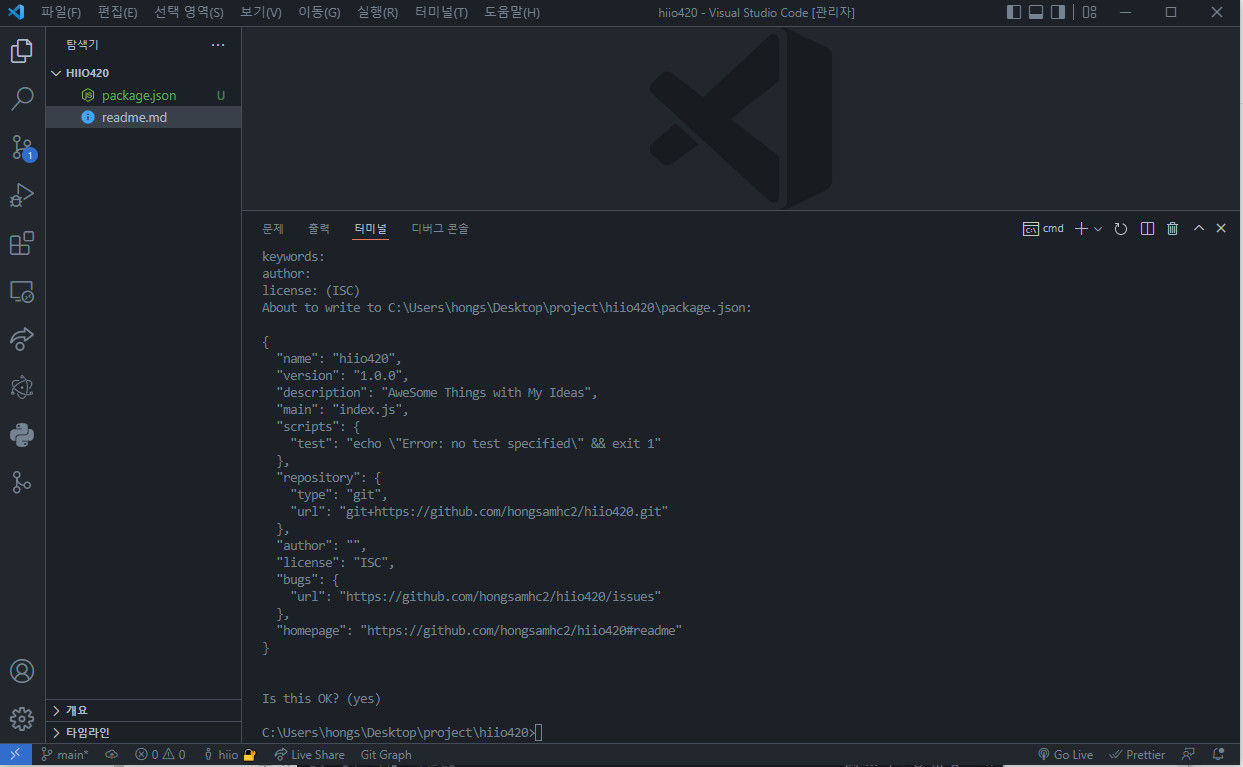Toggle panel visibility in title bar
This screenshot has height=767, width=1243.
[1036, 12]
